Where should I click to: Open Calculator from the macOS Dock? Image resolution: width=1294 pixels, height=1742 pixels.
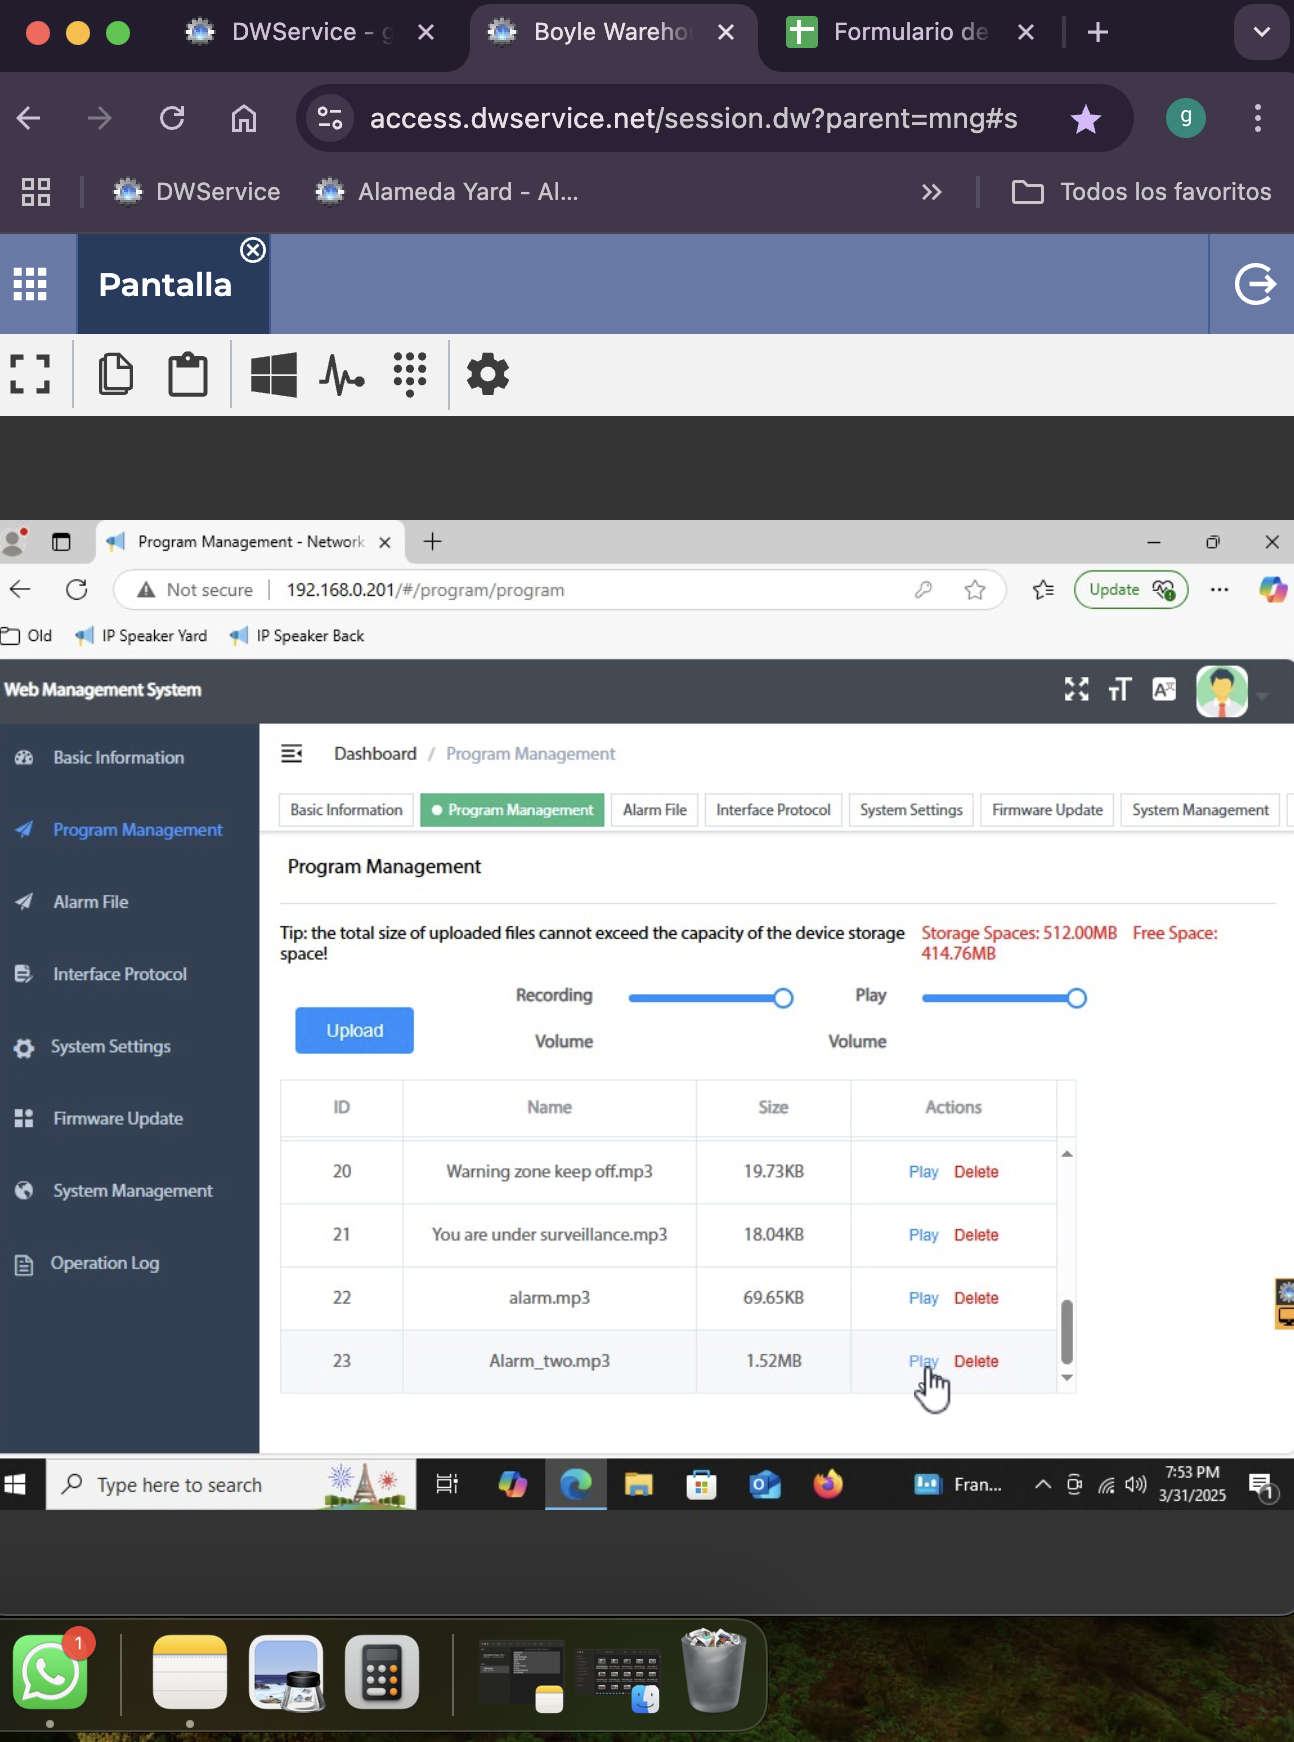click(x=382, y=1672)
